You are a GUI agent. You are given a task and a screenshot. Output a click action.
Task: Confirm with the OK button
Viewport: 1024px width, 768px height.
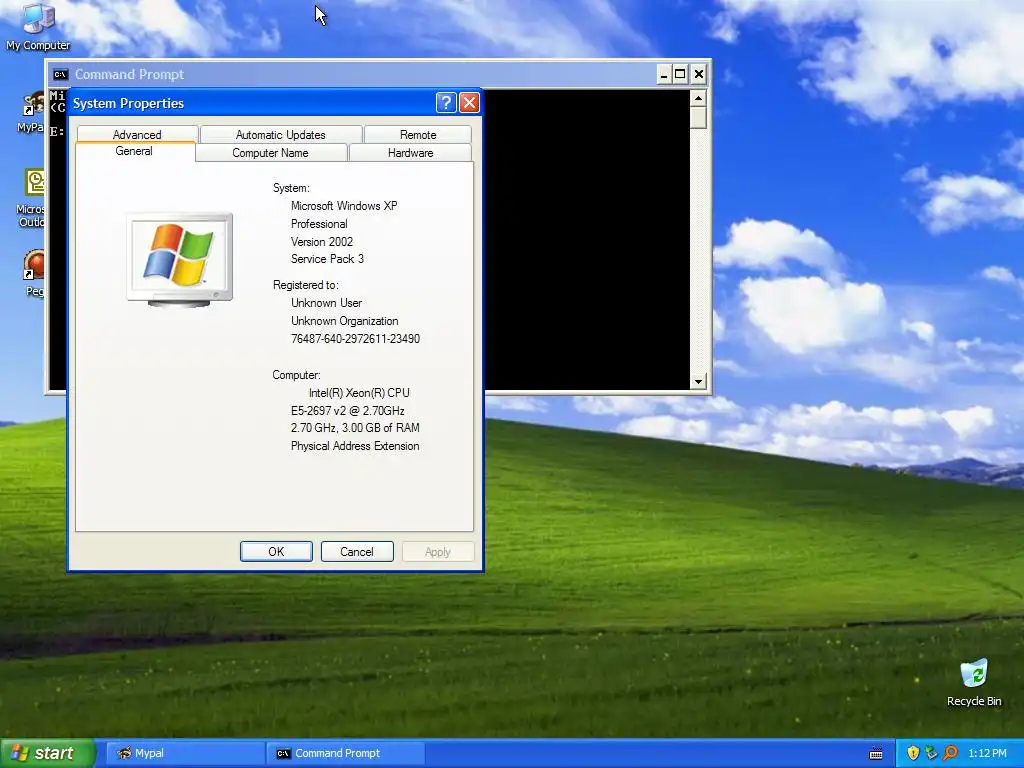pyautogui.click(x=276, y=551)
